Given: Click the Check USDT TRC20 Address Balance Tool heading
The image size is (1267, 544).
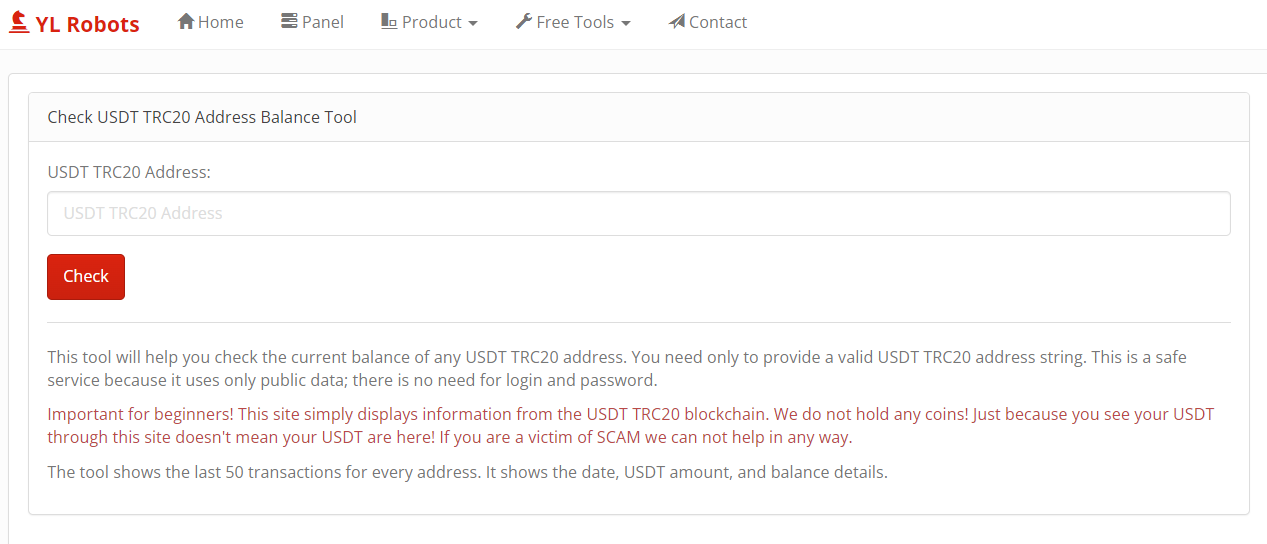Looking at the screenshot, I should click(x=202, y=117).
